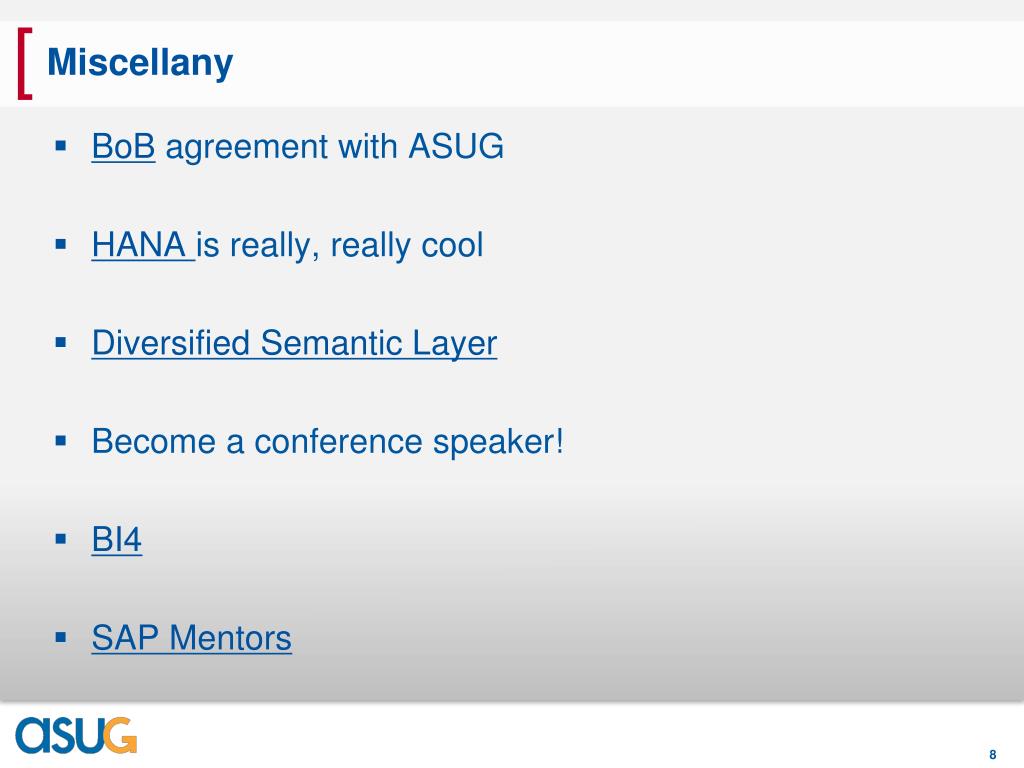Screen dimensions: 1024x768
Task: Click bullet beside Become a conference speaker
Action: 61,441
